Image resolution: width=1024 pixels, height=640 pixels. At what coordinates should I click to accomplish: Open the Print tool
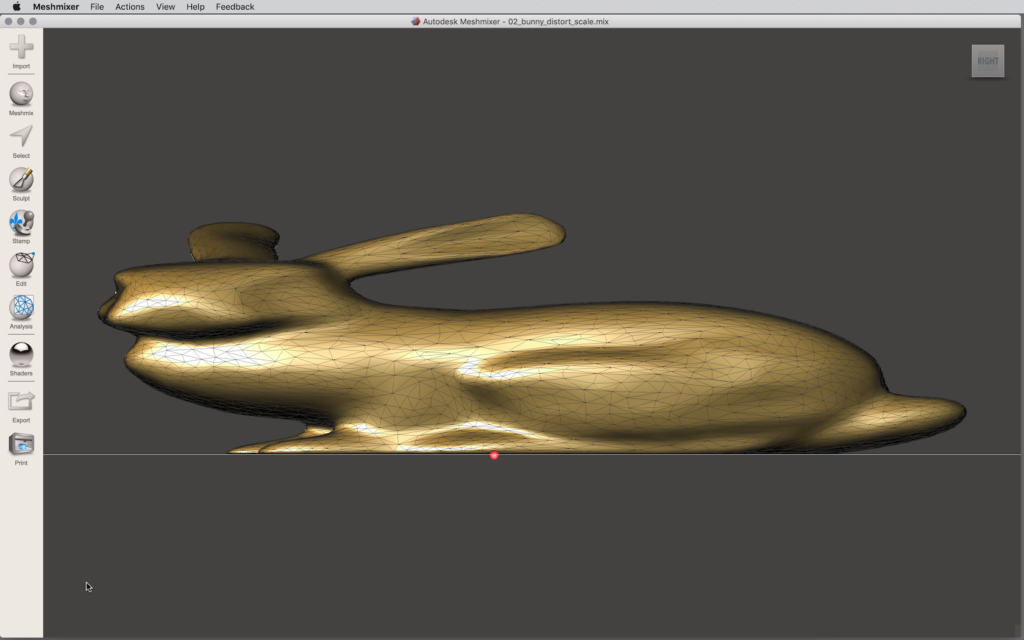pos(21,445)
